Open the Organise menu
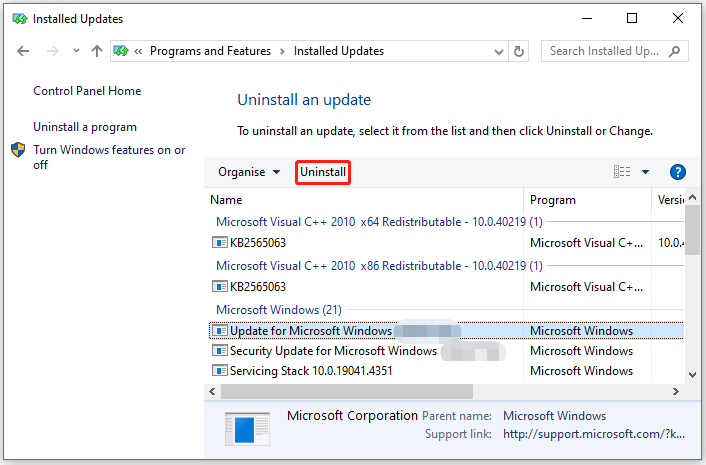Viewport: 706px width, 465px height. click(249, 172)
